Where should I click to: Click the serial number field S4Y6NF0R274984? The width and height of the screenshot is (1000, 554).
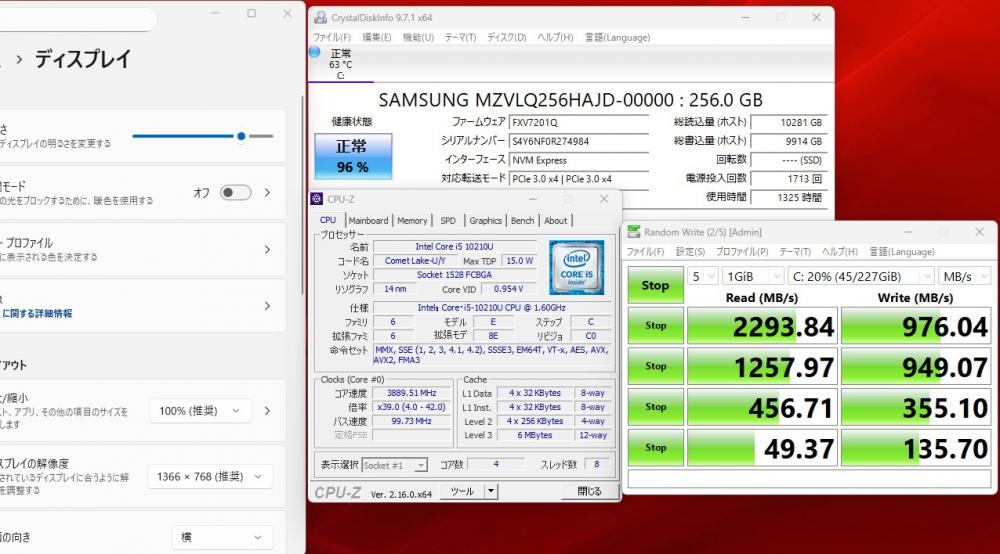coord(578,141)
